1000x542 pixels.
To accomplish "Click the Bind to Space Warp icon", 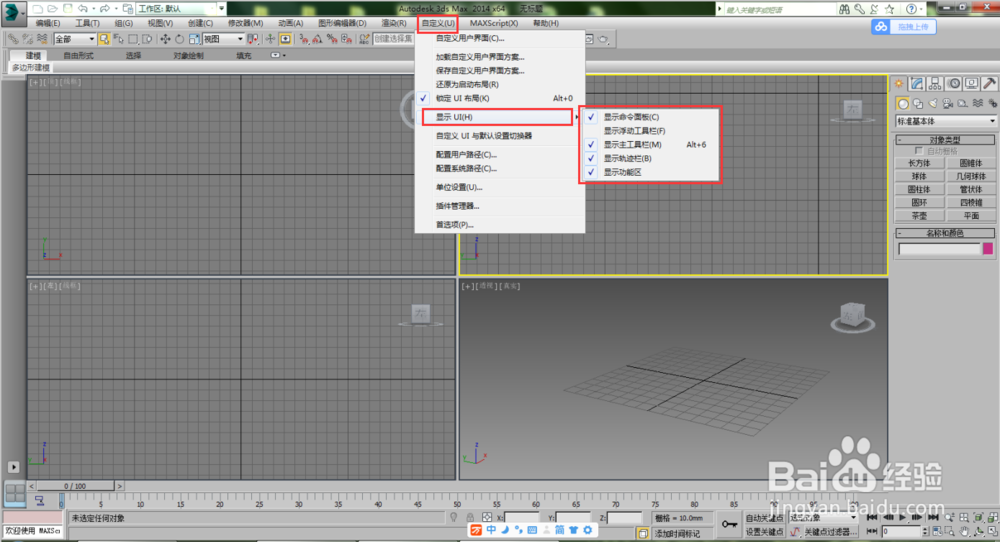I will coord(42,39).
